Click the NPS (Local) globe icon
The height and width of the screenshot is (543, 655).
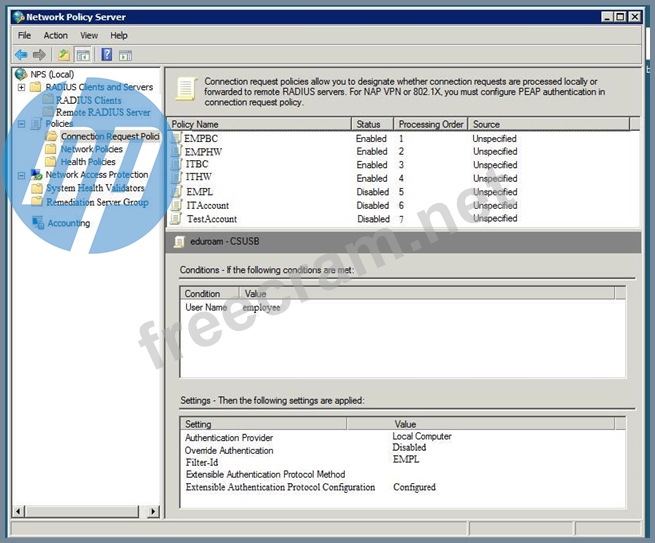point(21,74)
